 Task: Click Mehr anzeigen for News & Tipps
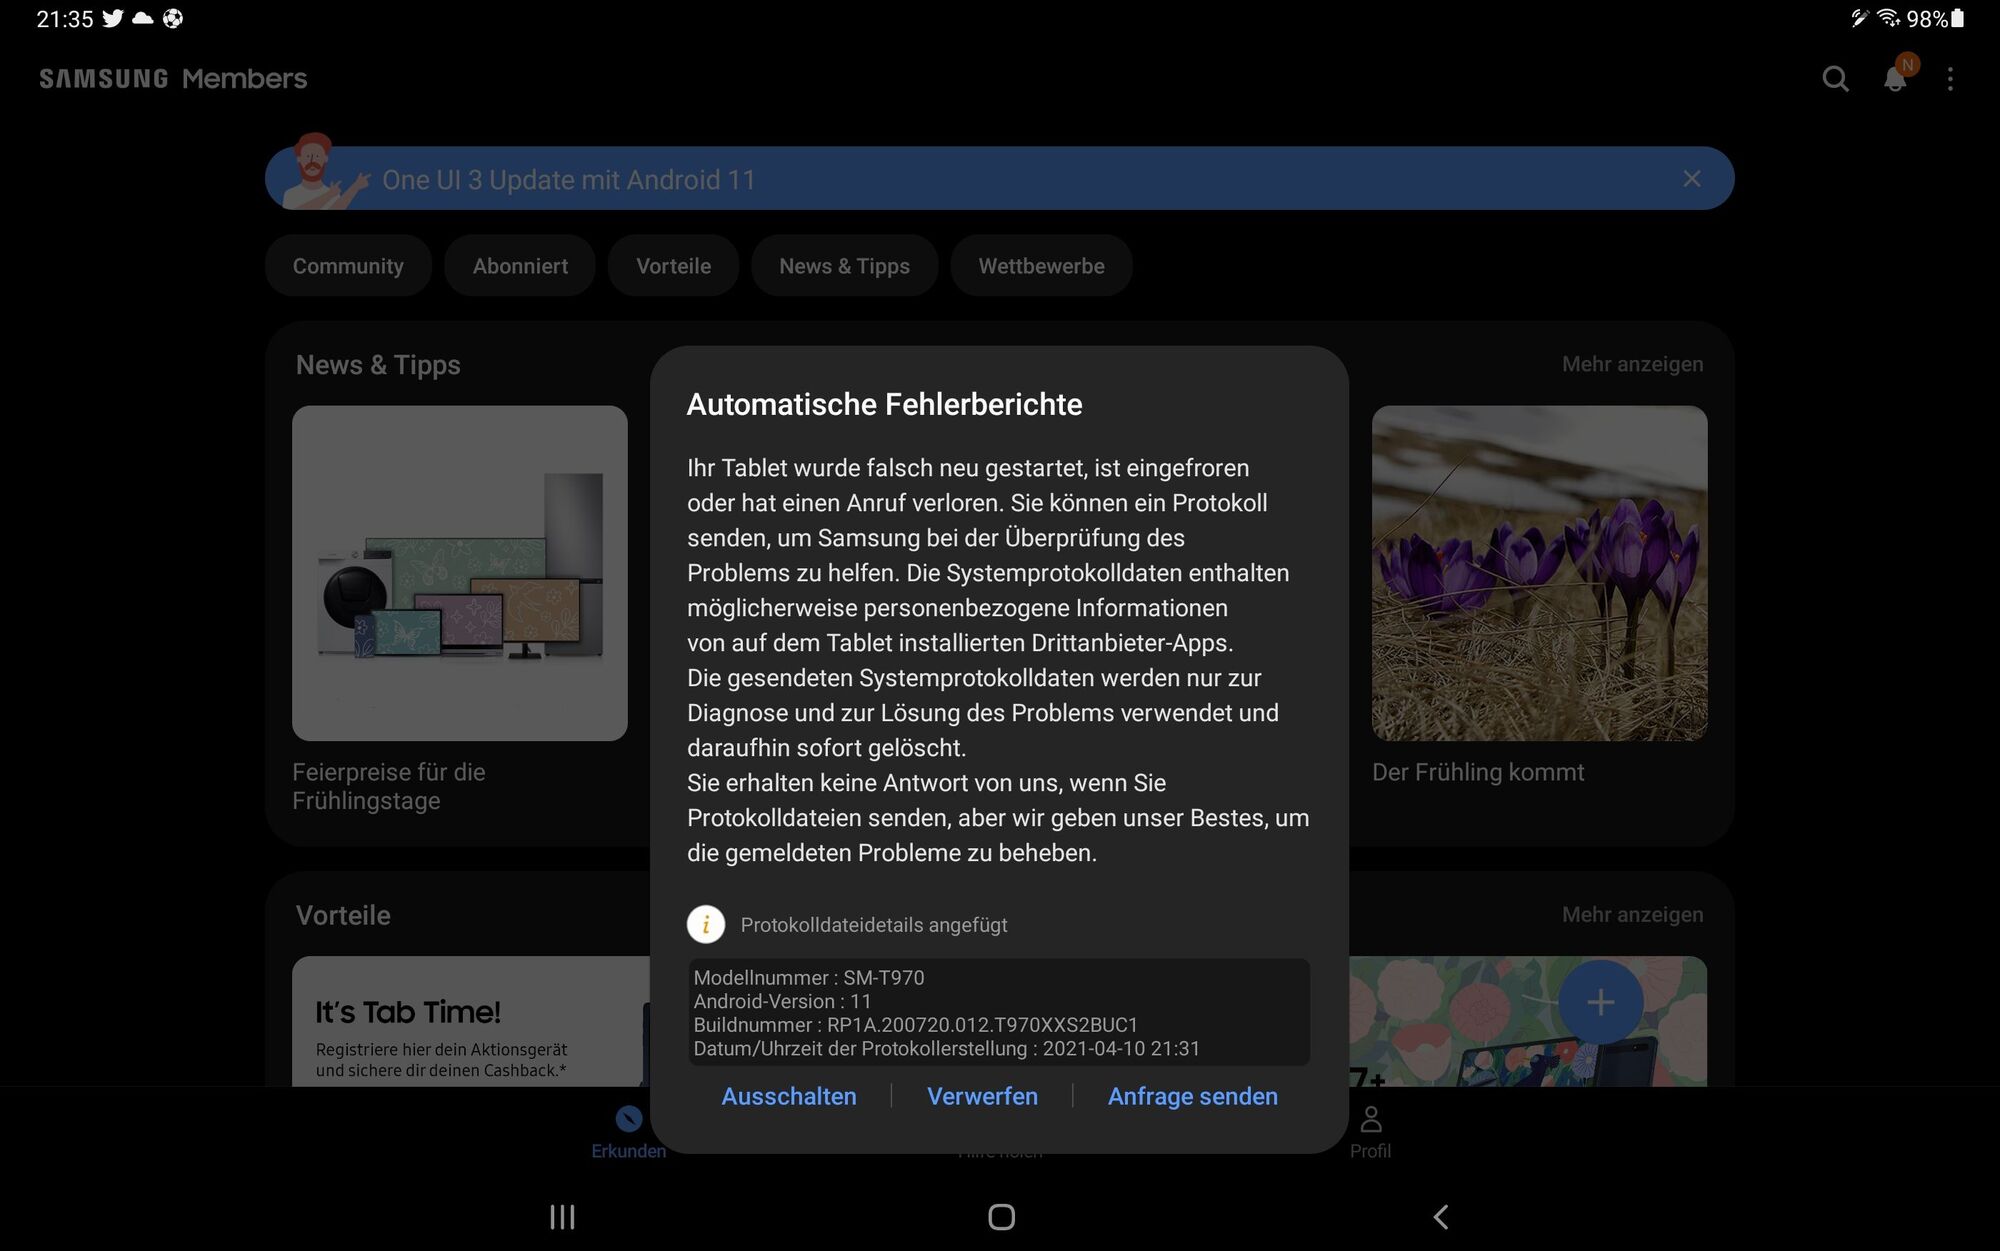1632,364
